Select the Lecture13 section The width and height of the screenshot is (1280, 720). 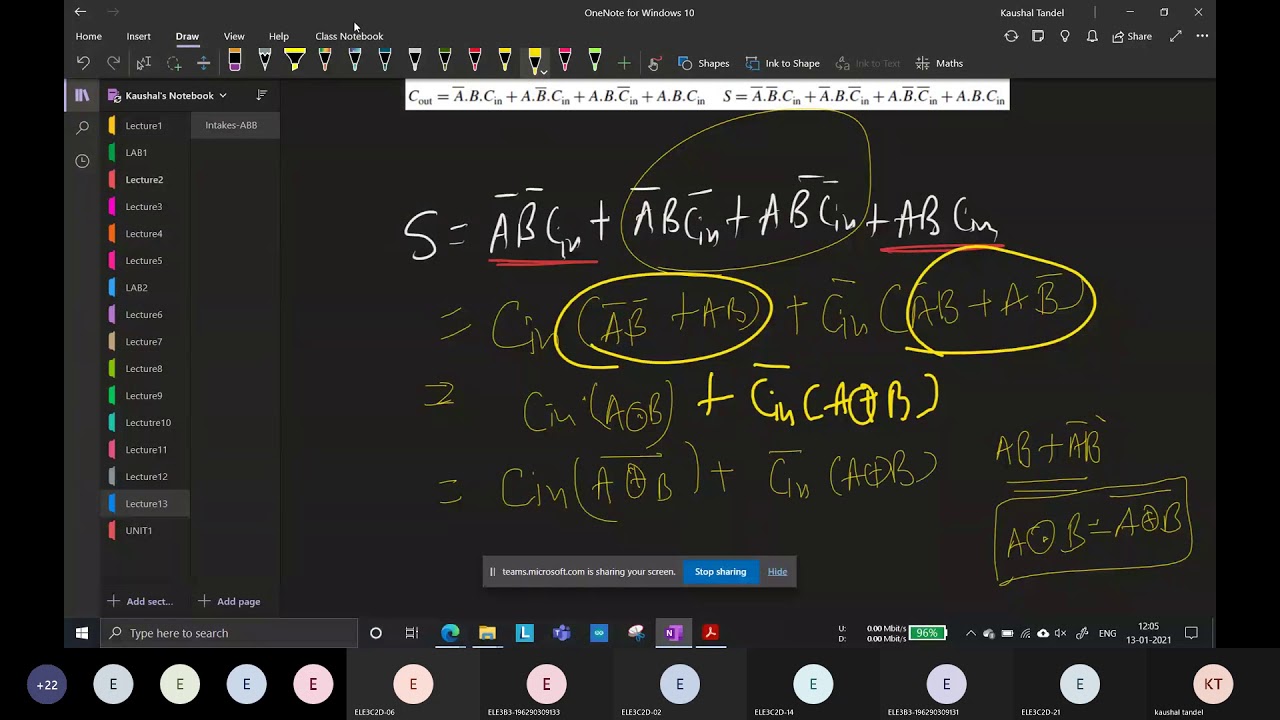144,503
